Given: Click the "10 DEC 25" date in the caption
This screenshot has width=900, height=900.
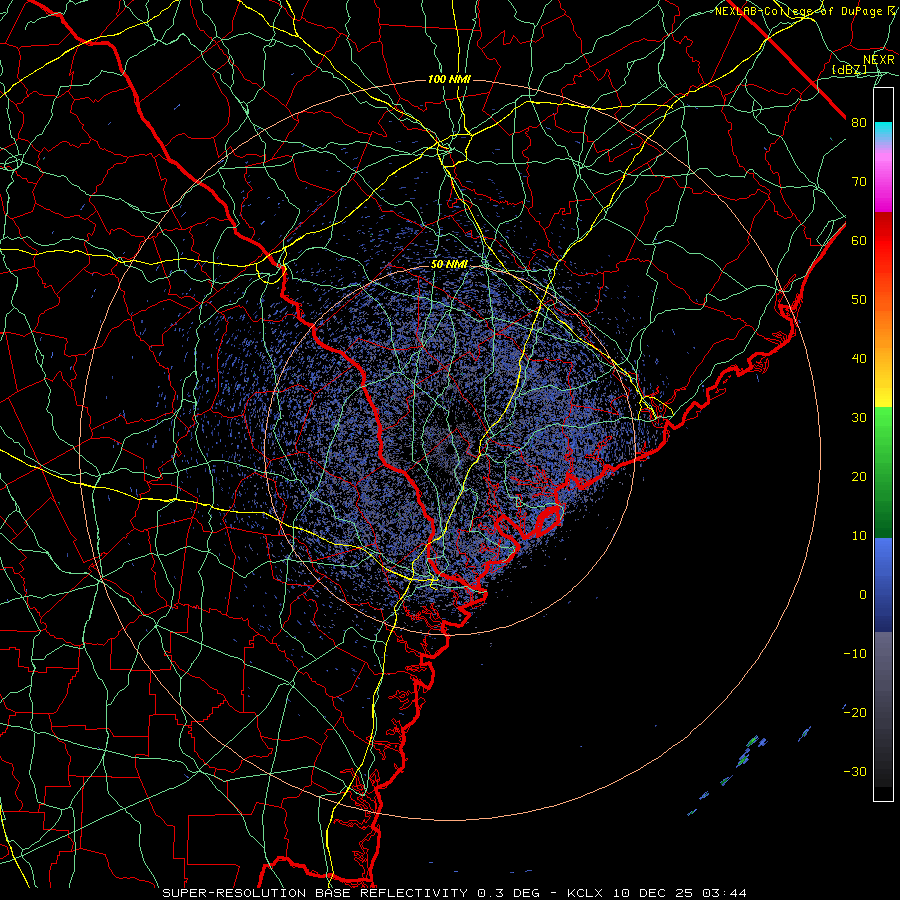Looking at the screenshot, I should 655,893.
